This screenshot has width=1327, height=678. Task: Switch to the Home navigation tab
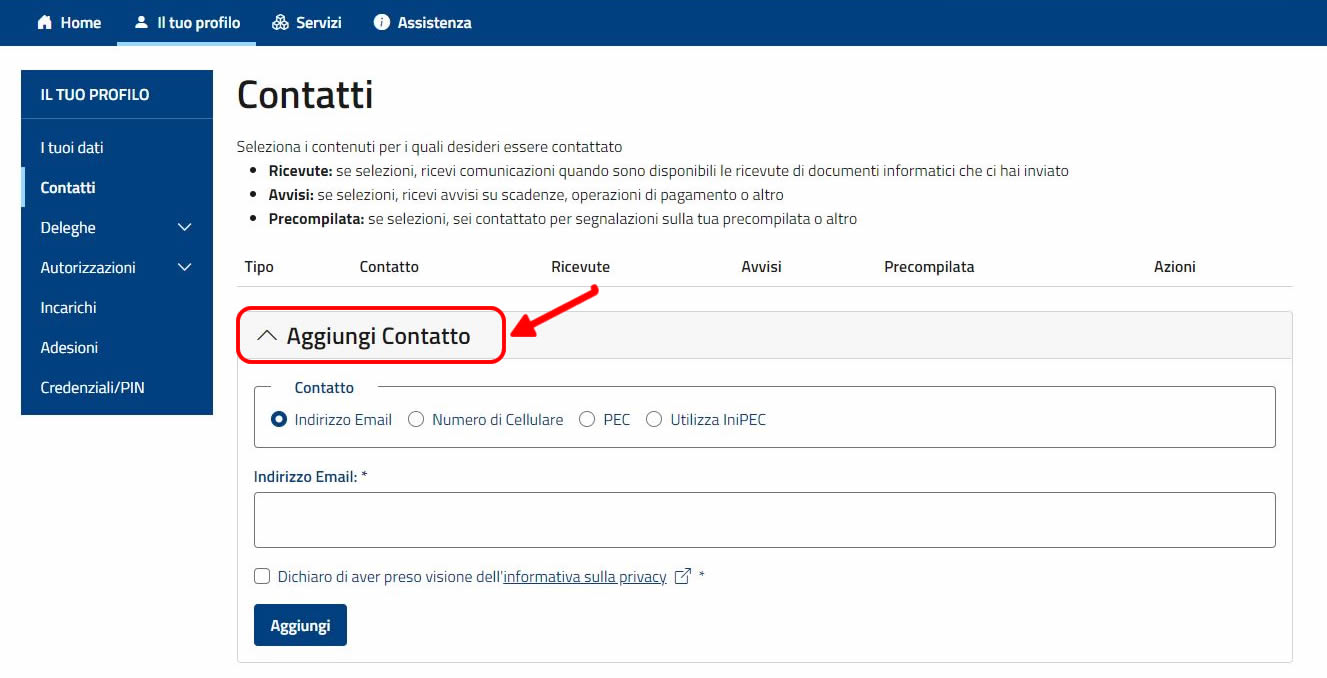69,22
